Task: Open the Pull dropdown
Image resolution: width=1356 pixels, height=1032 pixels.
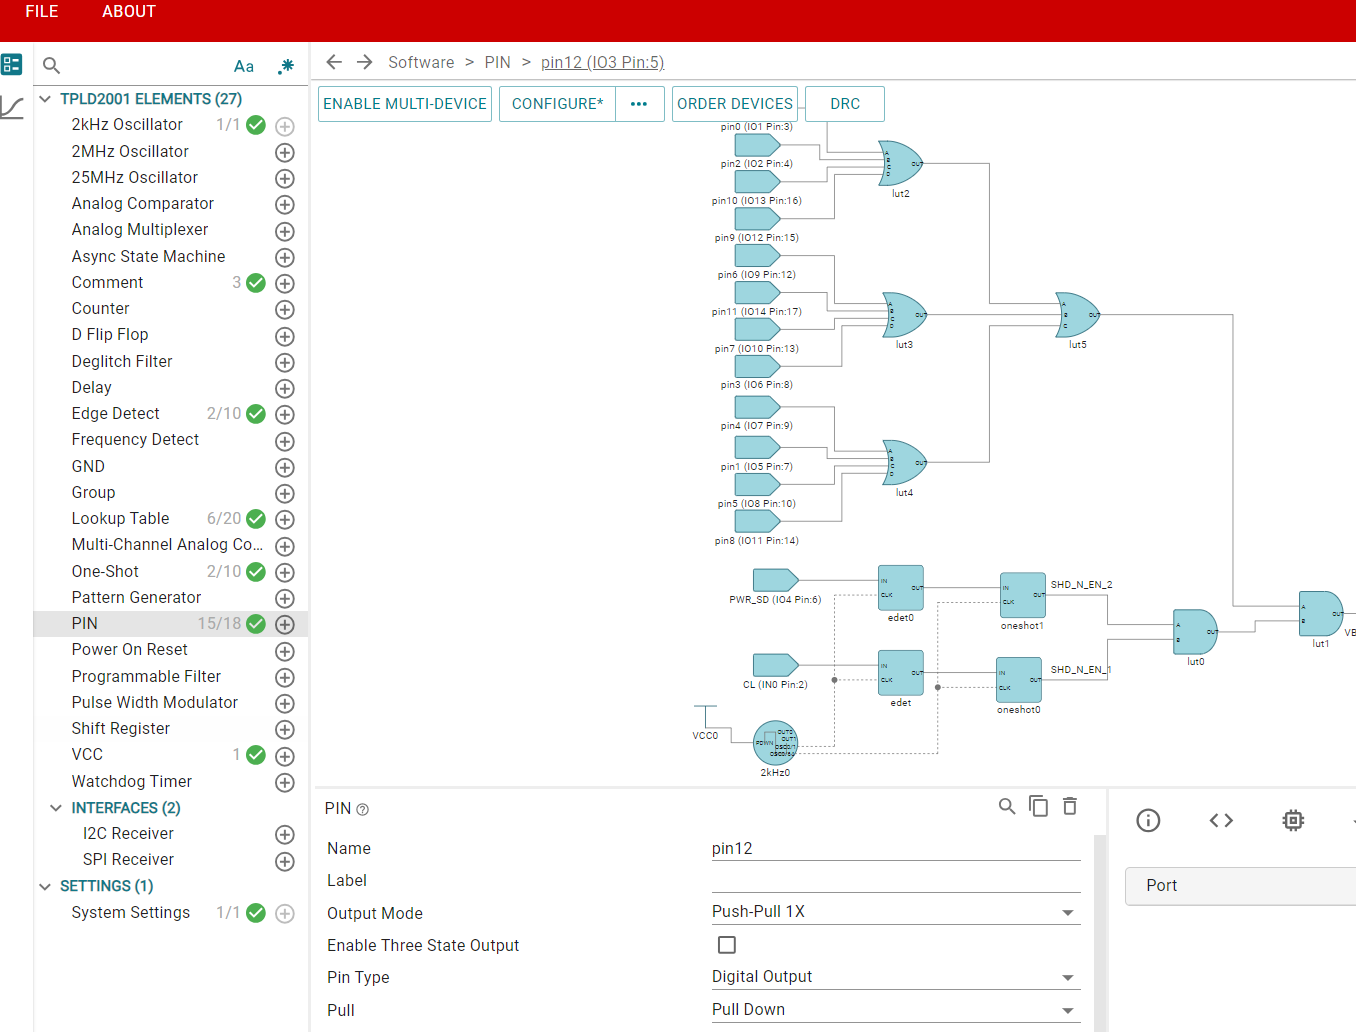Action: 896,1009
